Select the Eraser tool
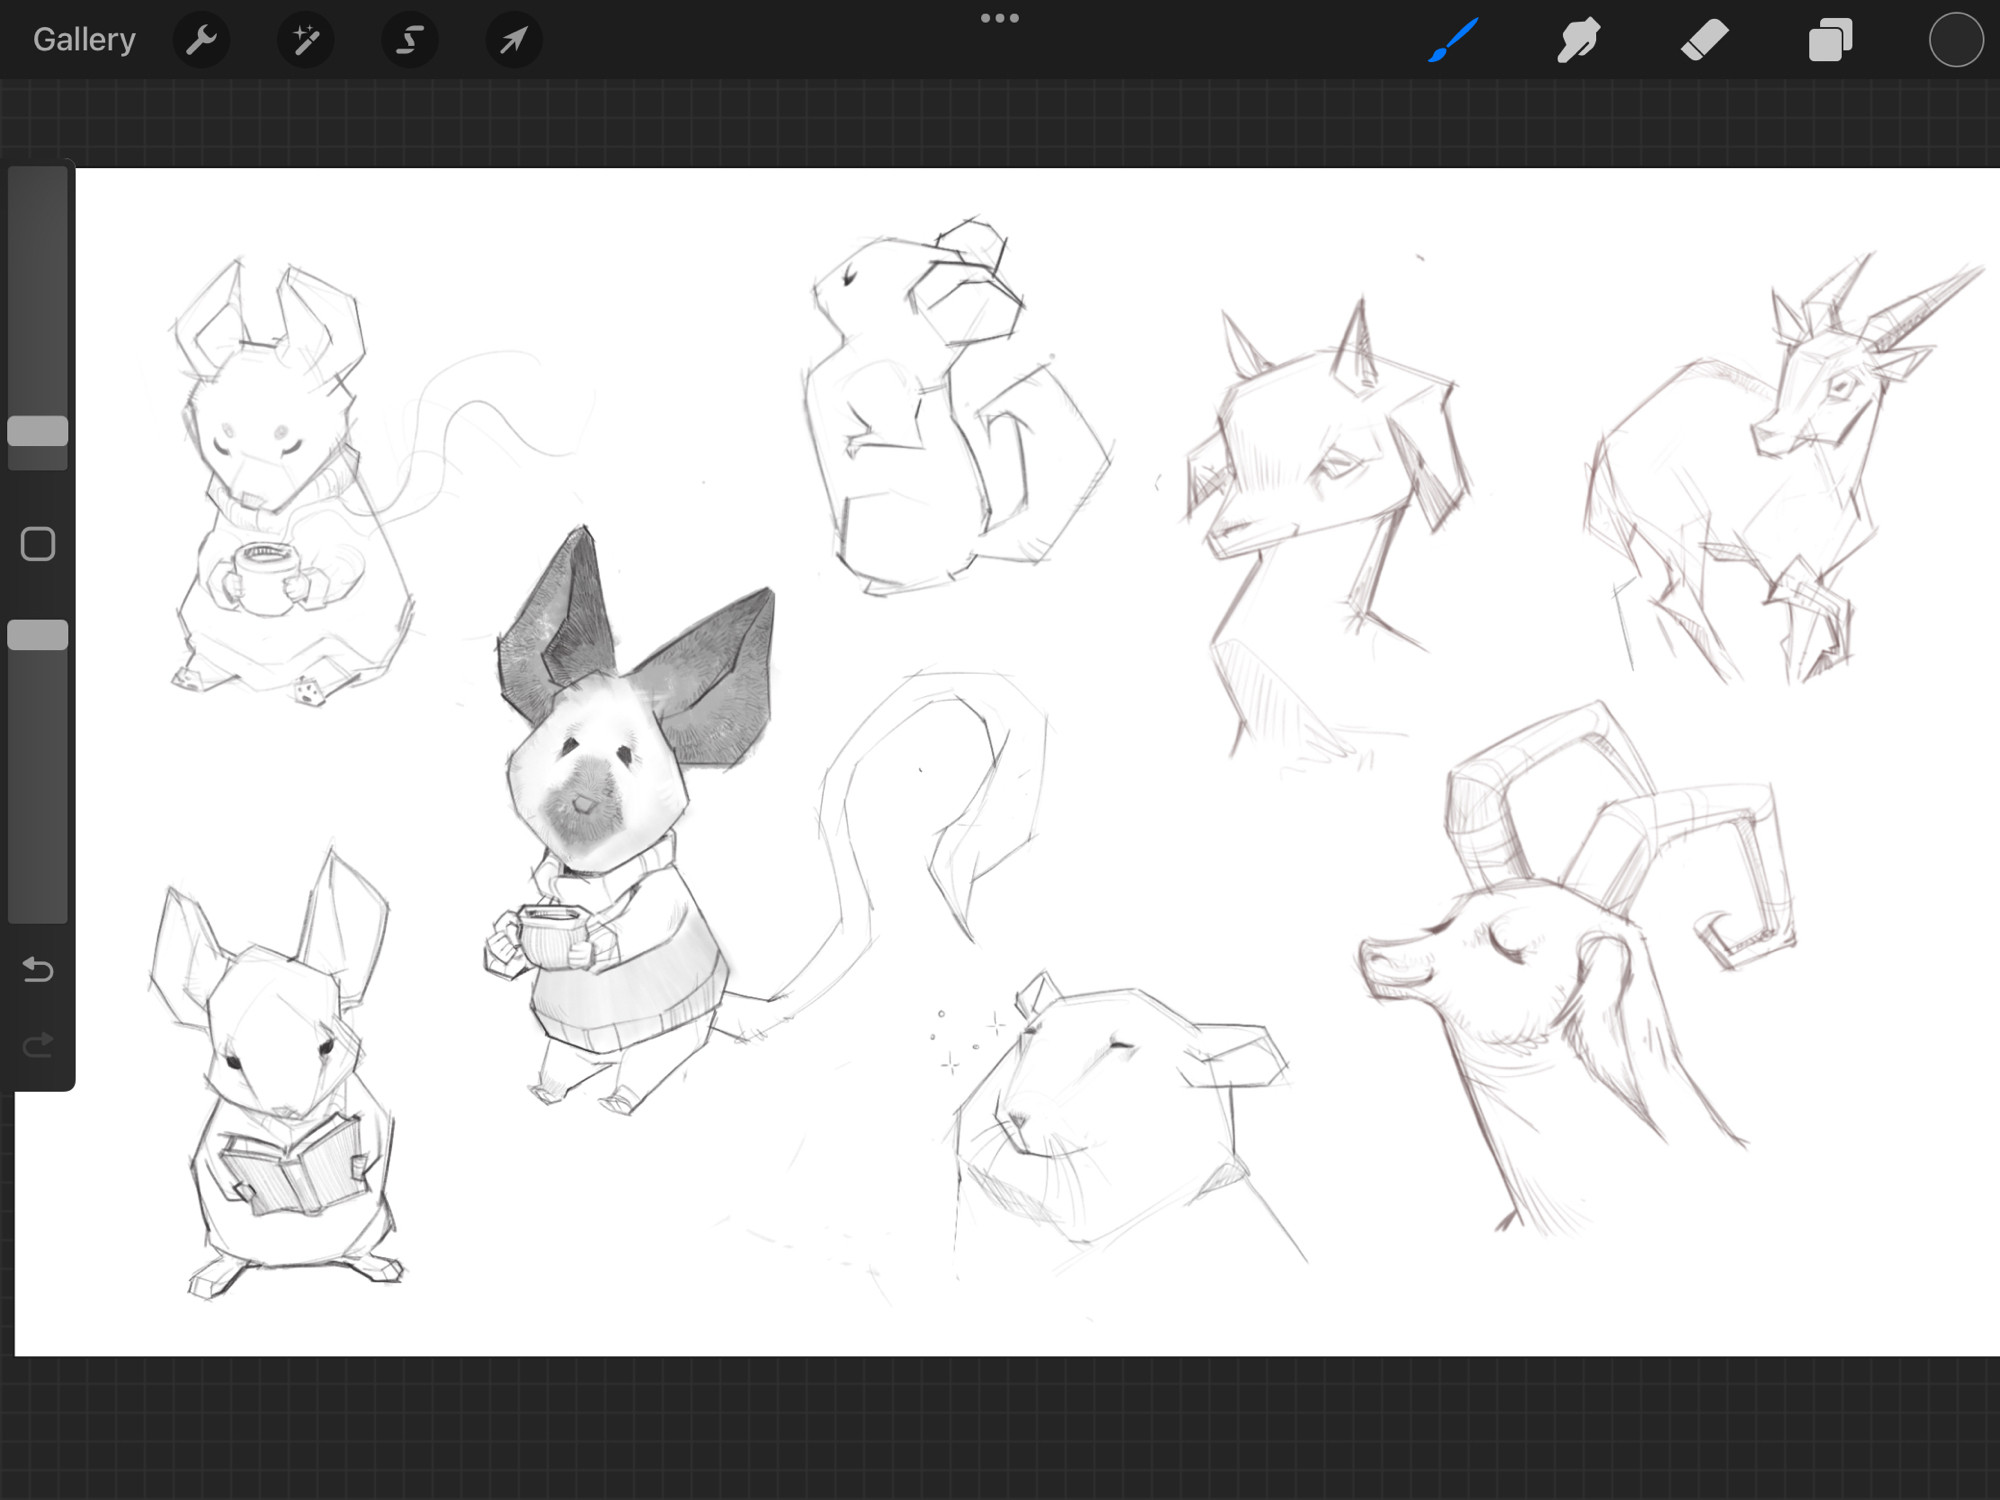 click(x=1704, y=40)
